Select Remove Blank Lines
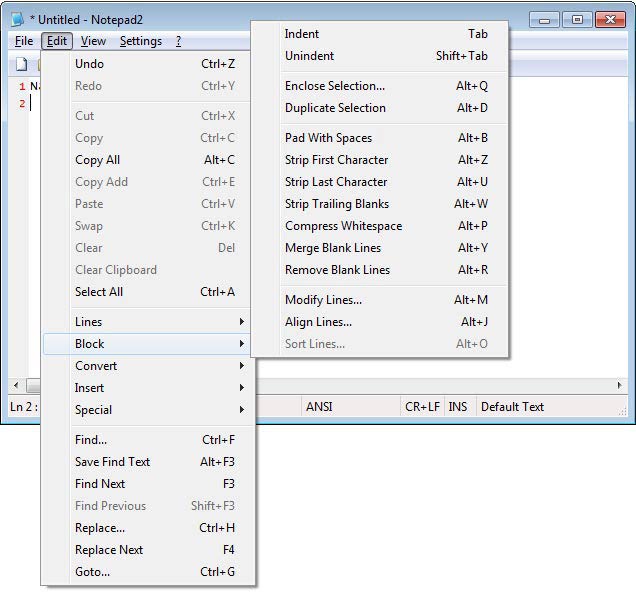The image size is (636, 595). (379, 270)
